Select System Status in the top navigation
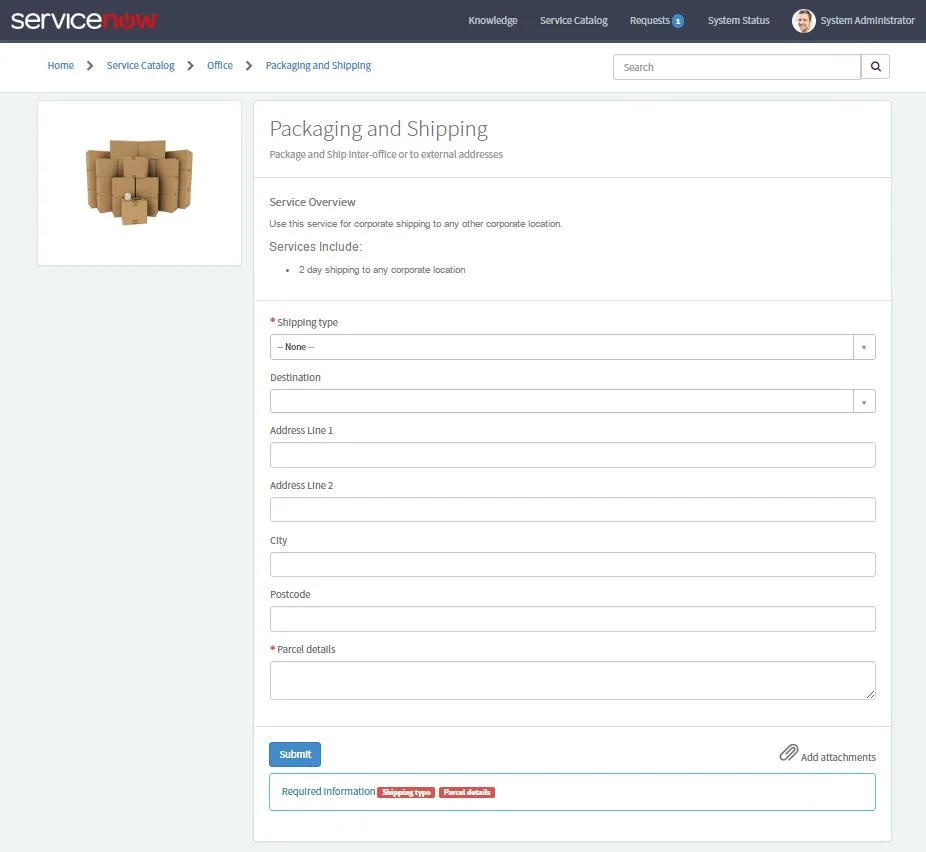 tap(738, 20)
